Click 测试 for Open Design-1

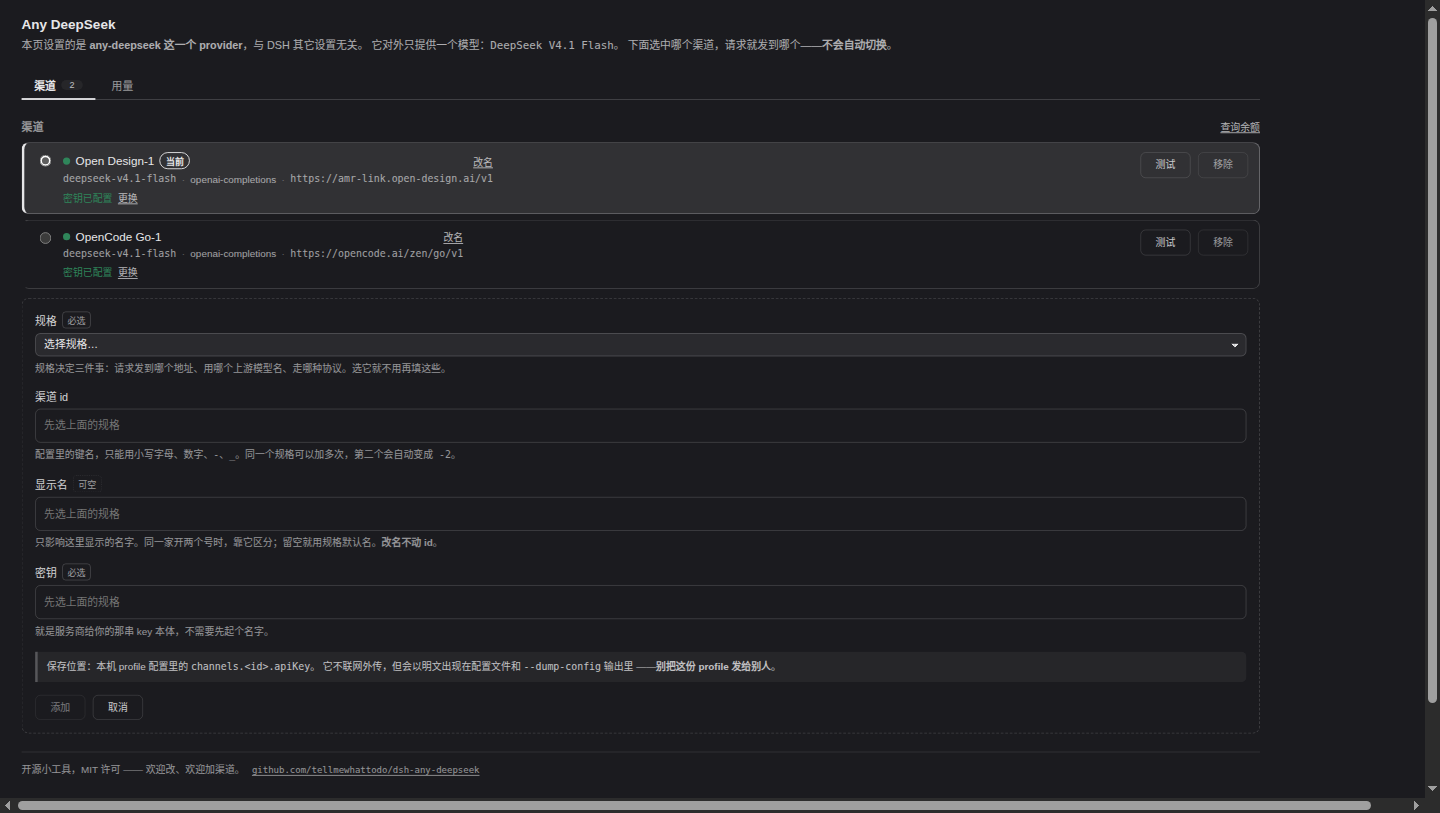click(x=1165, y=165)
